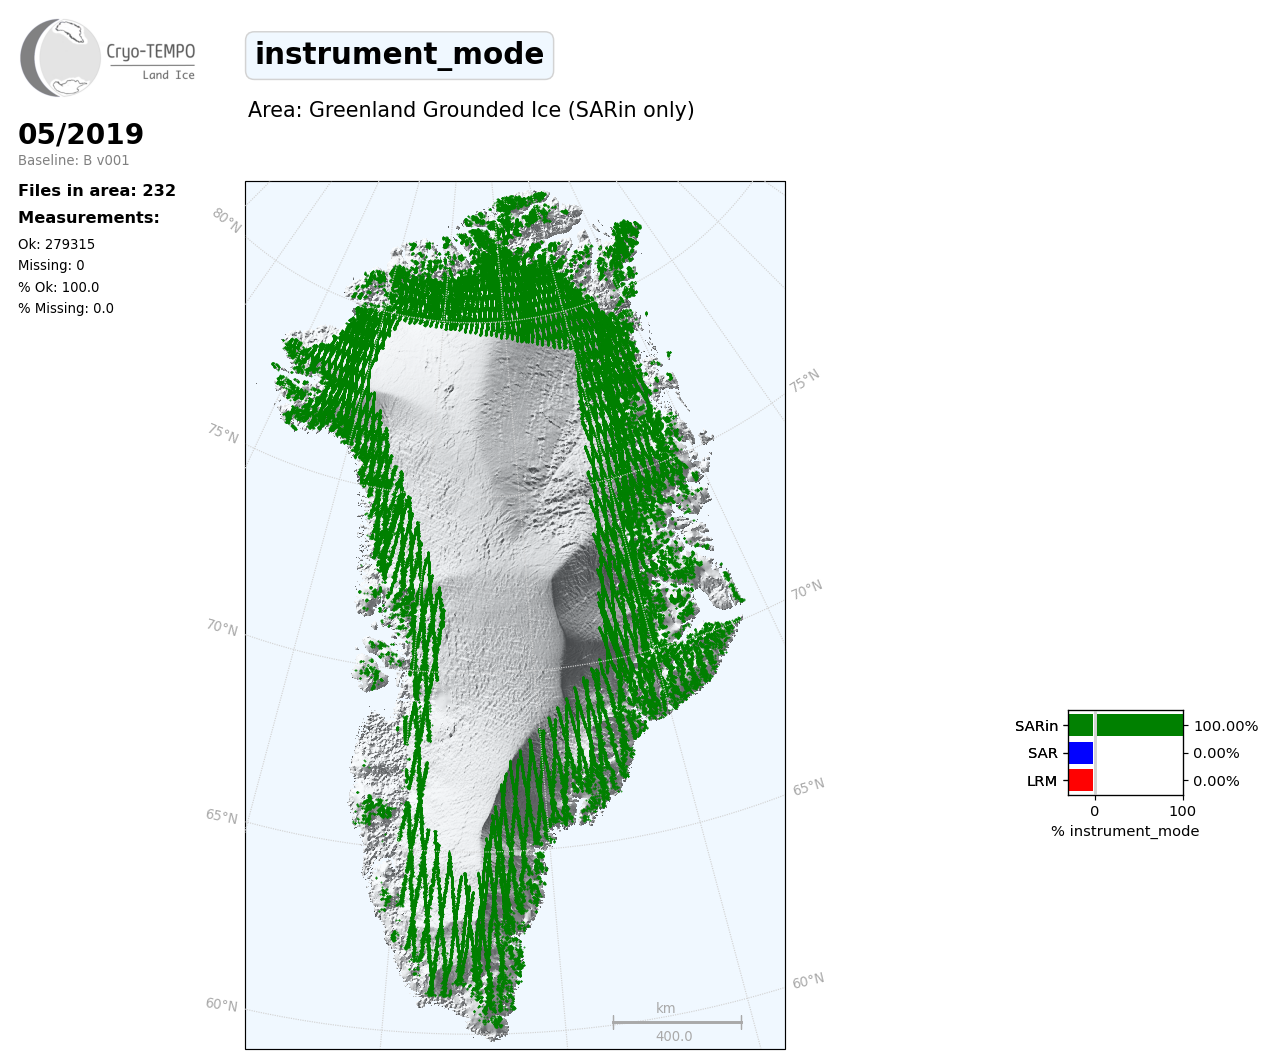Click the Baseline: B v001 text
The width and height of the screenshot is (1272, 1060).
[x=73, y=160]
